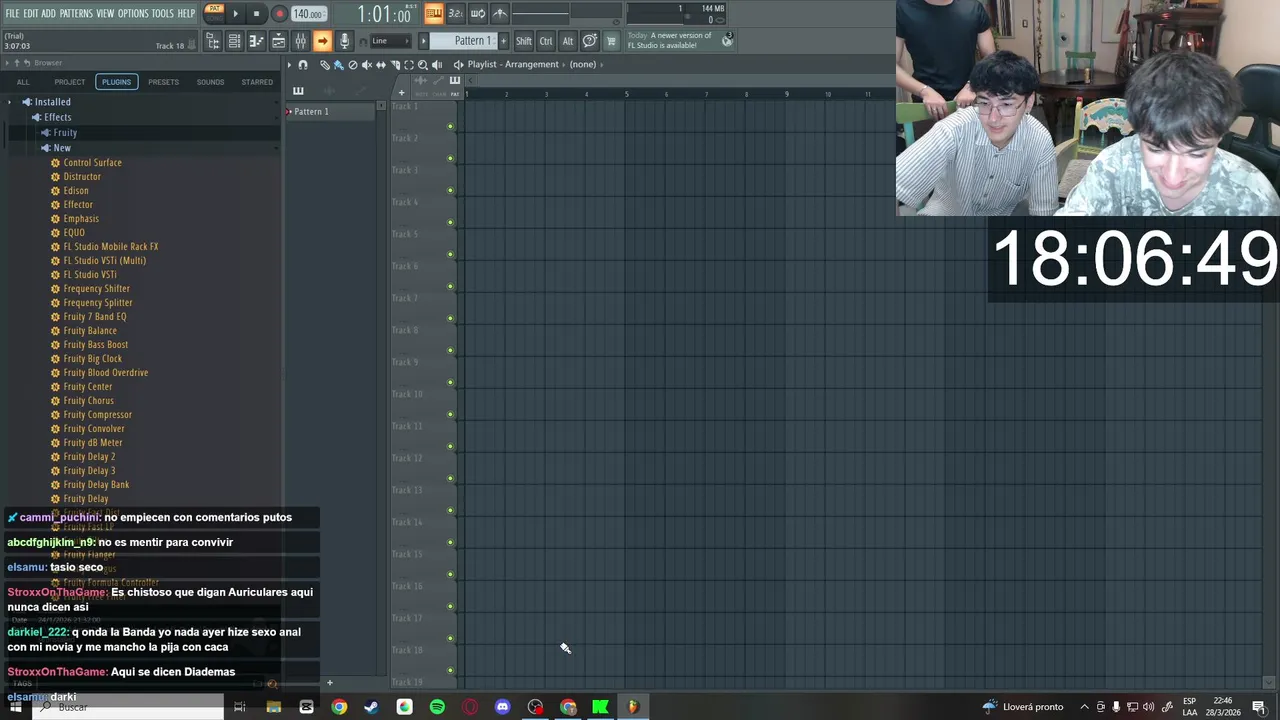This screenshot has width=1280, height=720.
Task: Open the Playlist options arrow menu
Action: [289, 65]
